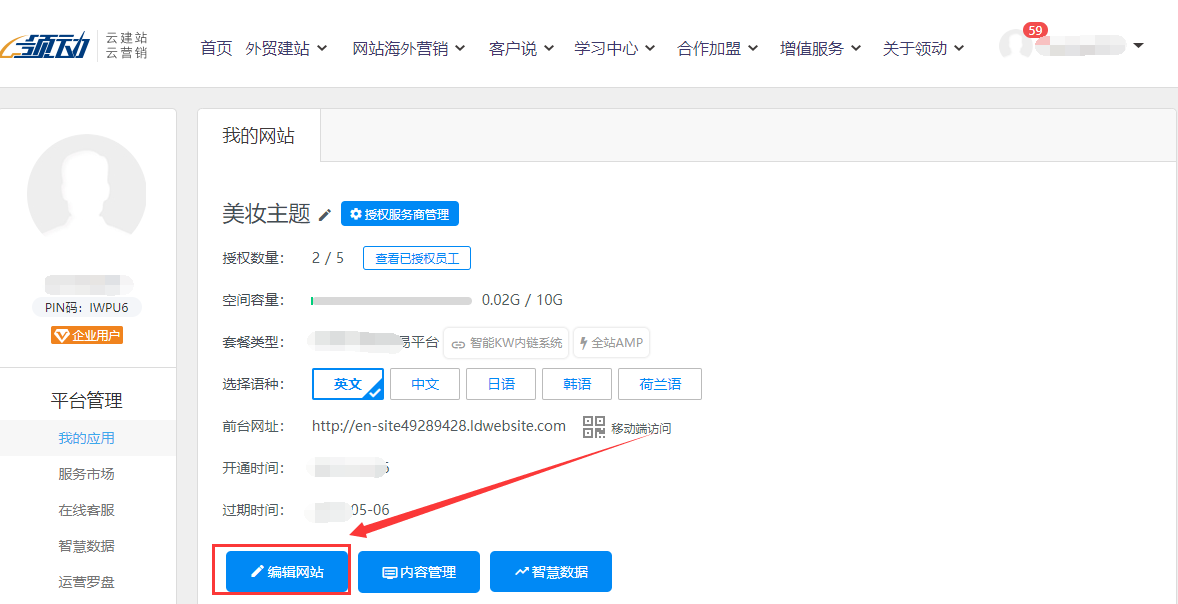Switch to the 我的网站 tab
Image resolution: width=1178 pixels, height=604 pixels.
pyautogui.click(x=258, y=136)
